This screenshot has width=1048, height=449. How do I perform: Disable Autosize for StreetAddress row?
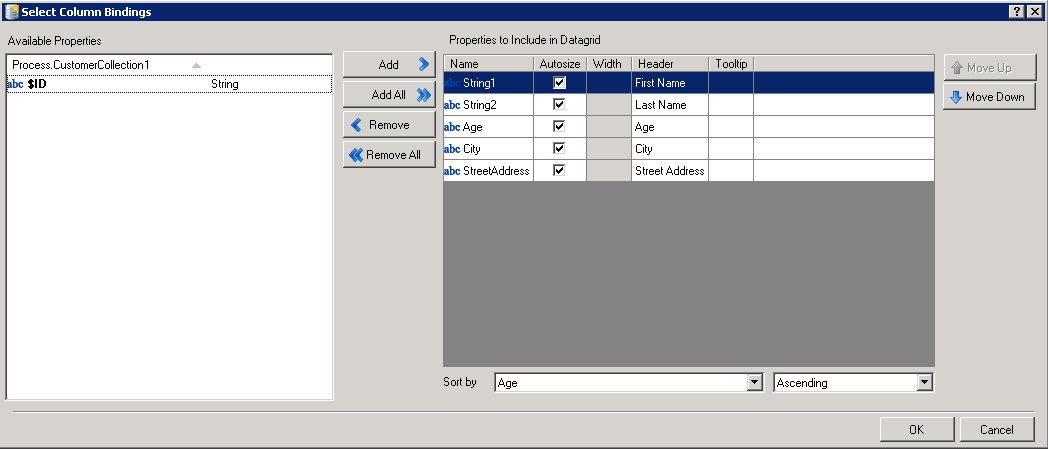[x=560, y=170]
